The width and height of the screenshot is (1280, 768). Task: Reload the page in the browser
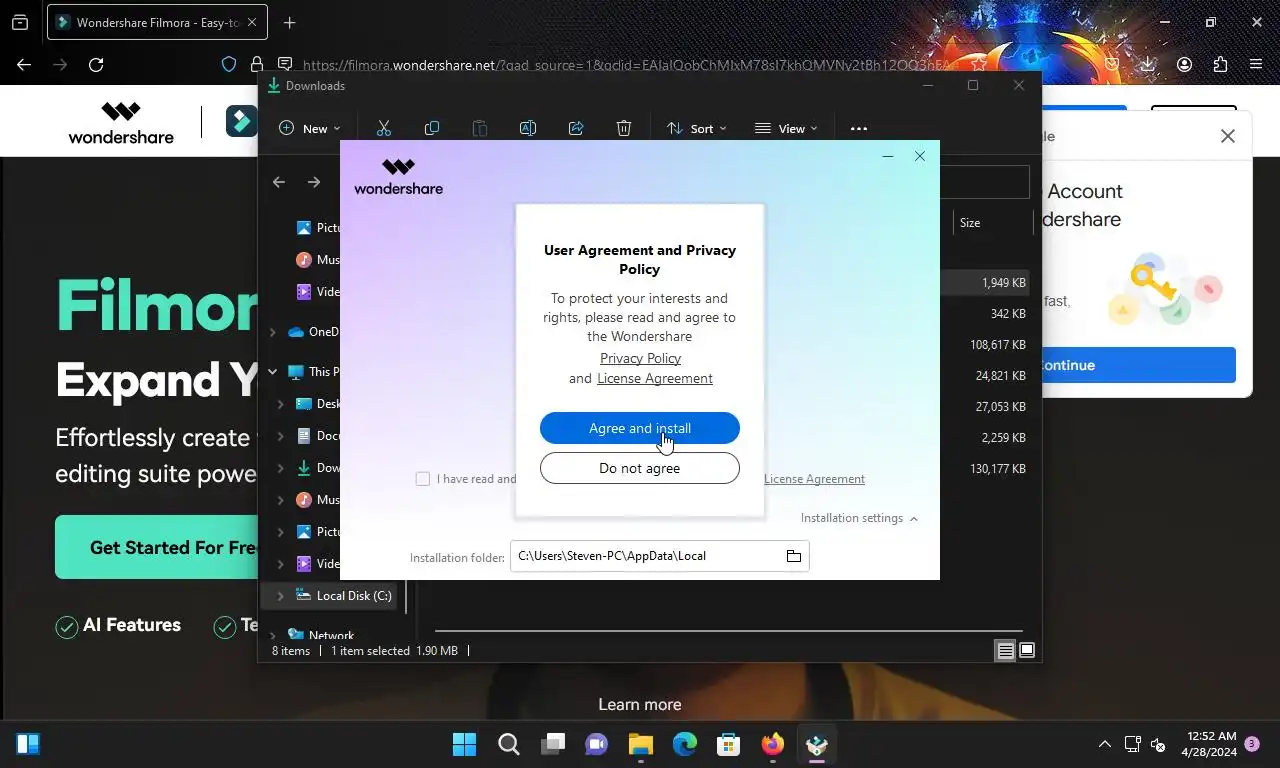(96, 64)
